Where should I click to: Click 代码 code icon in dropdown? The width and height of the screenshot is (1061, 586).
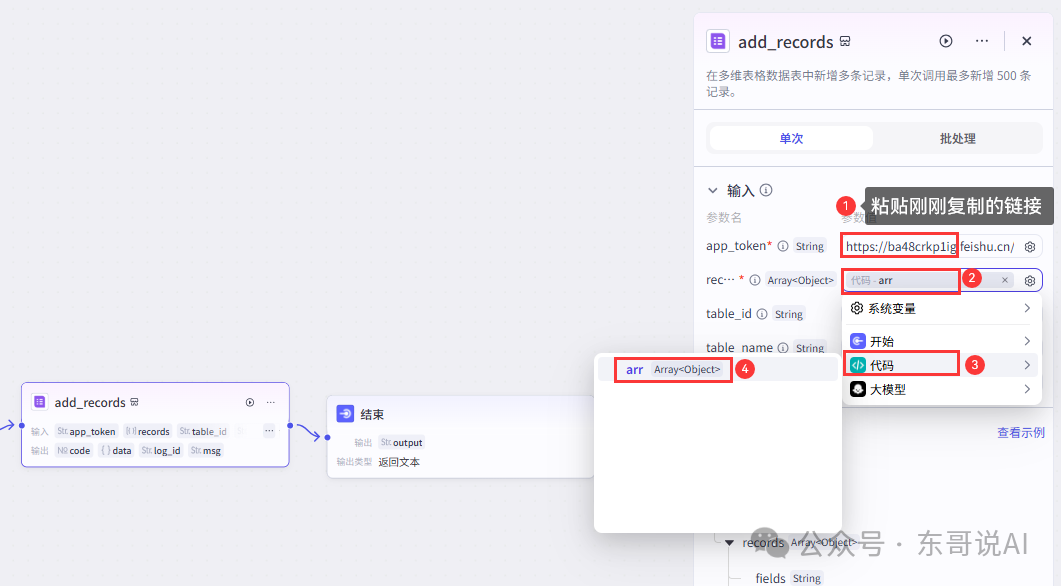pyautogui.click(x=858, y=365)
